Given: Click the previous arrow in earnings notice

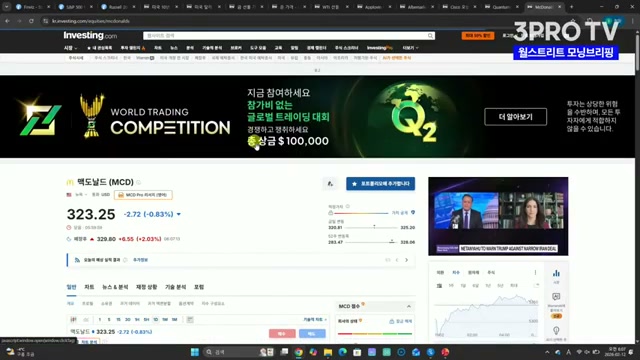Looking at the screenshot, I should (x=397, y=260).
